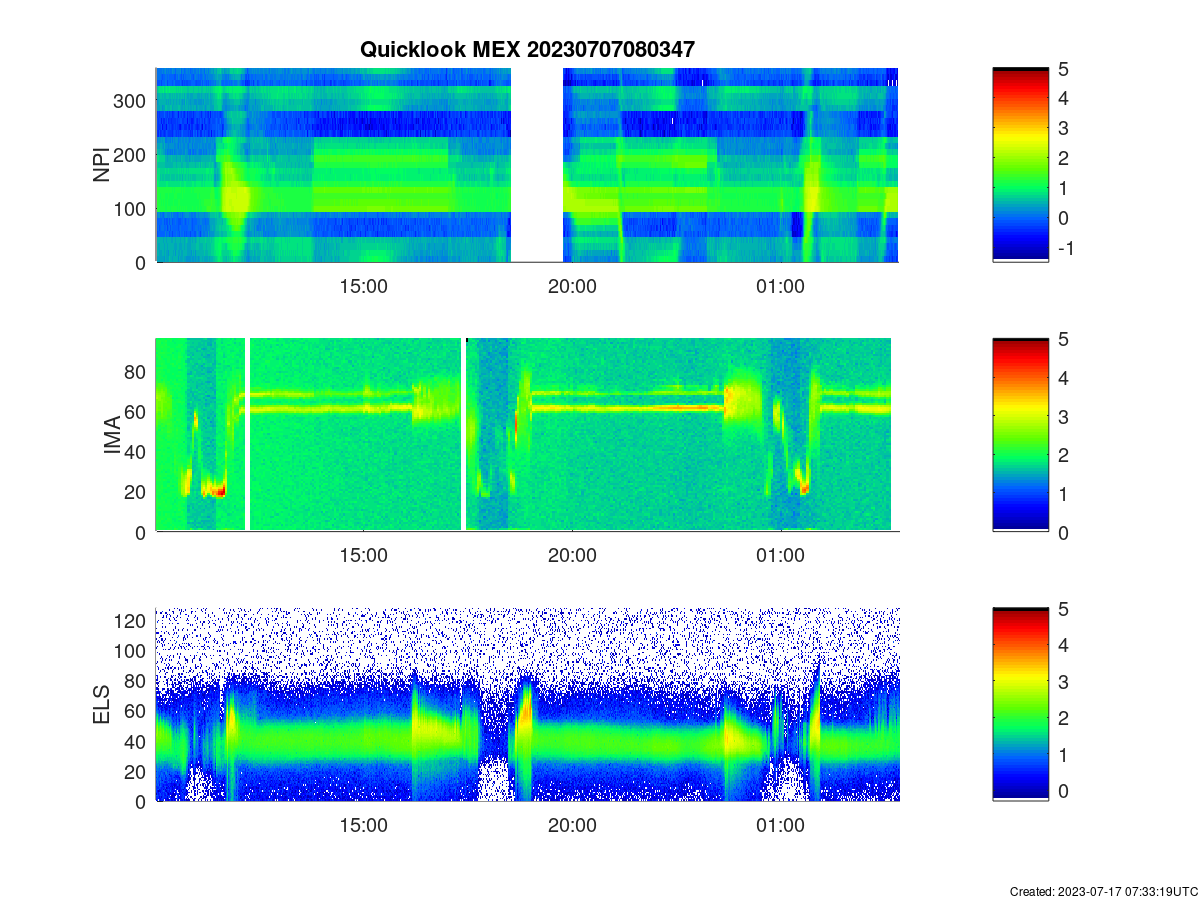Image resolution: width=1200 pixels, height=900 pixels.
Task: Click the "Created: 2023-07-17 07:33:19UTC" timestamp
Action: (1102, 891)
